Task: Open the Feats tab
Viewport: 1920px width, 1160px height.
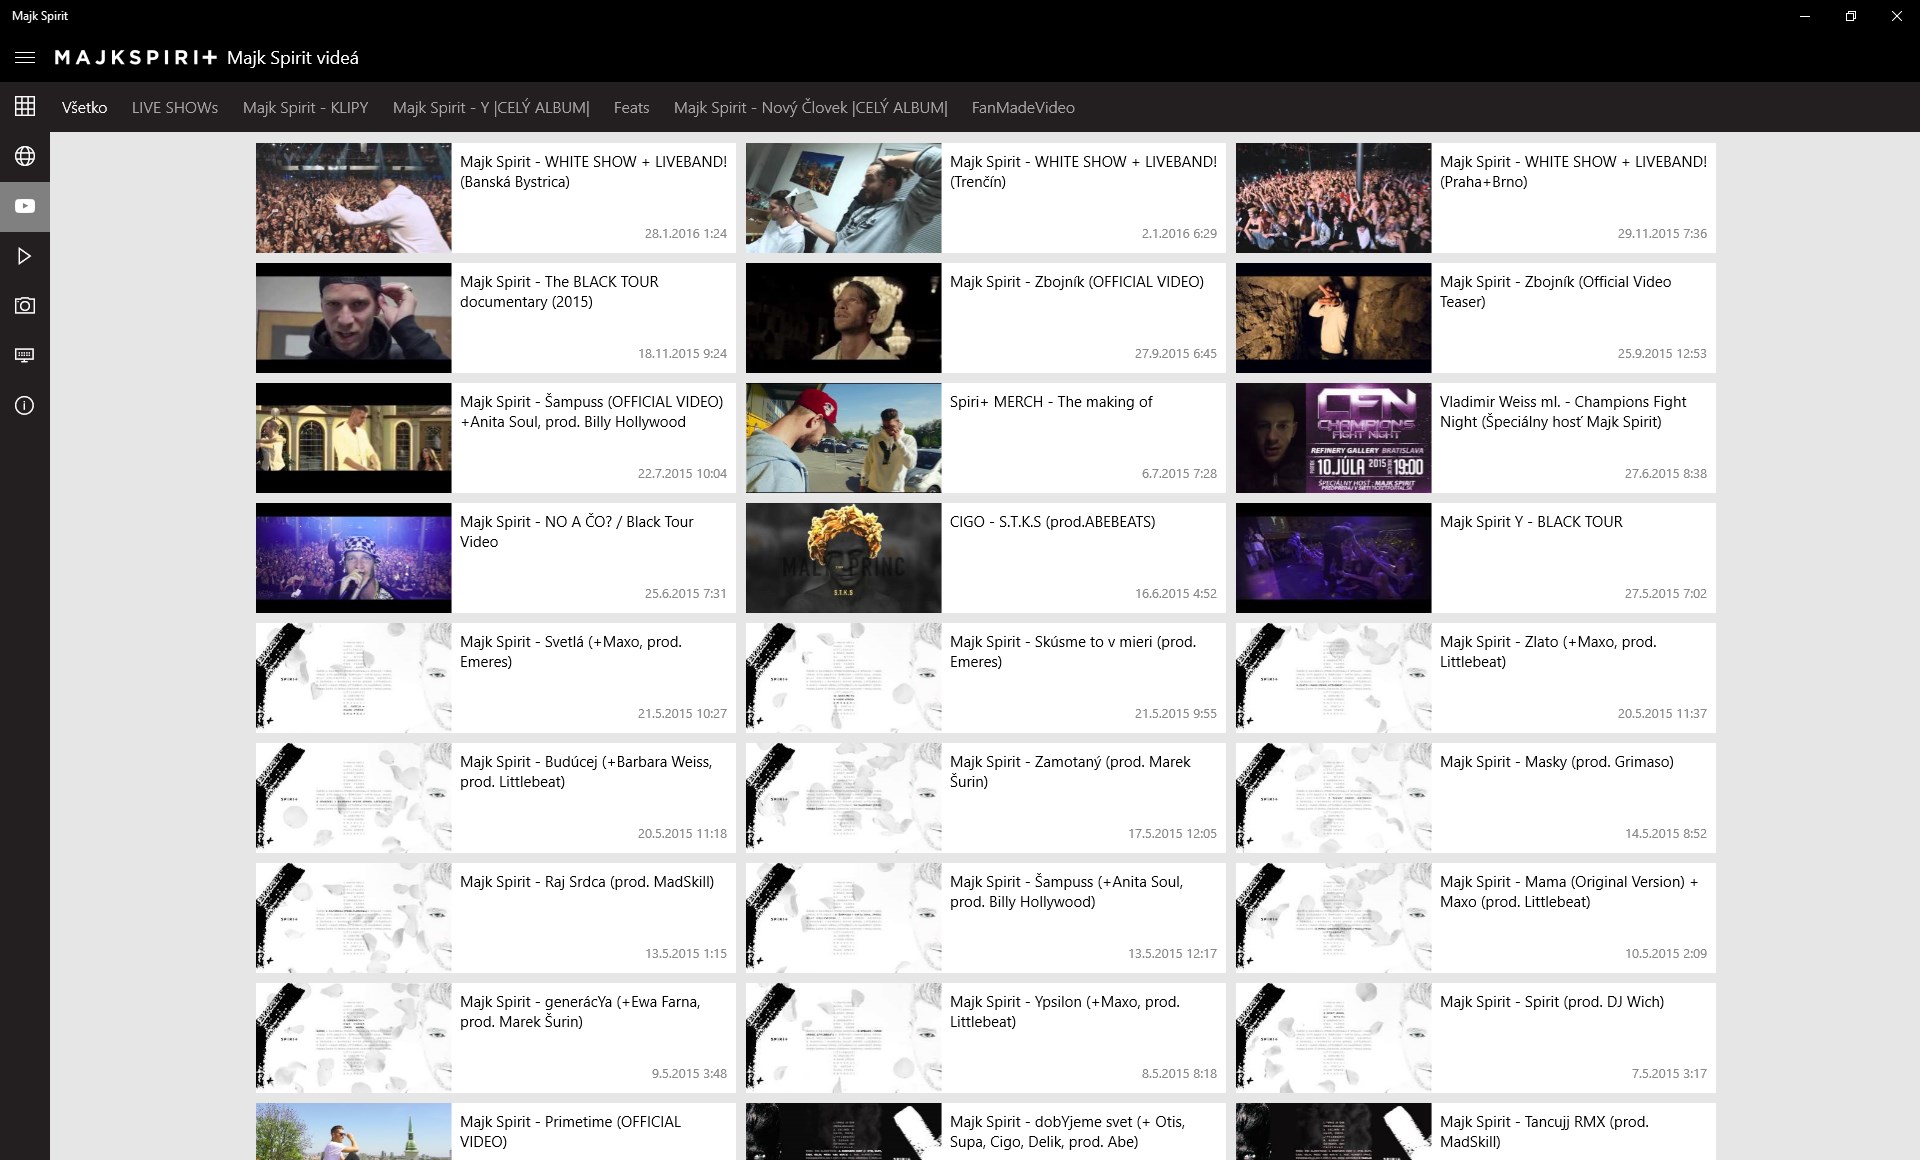Action: pos(631,108)
